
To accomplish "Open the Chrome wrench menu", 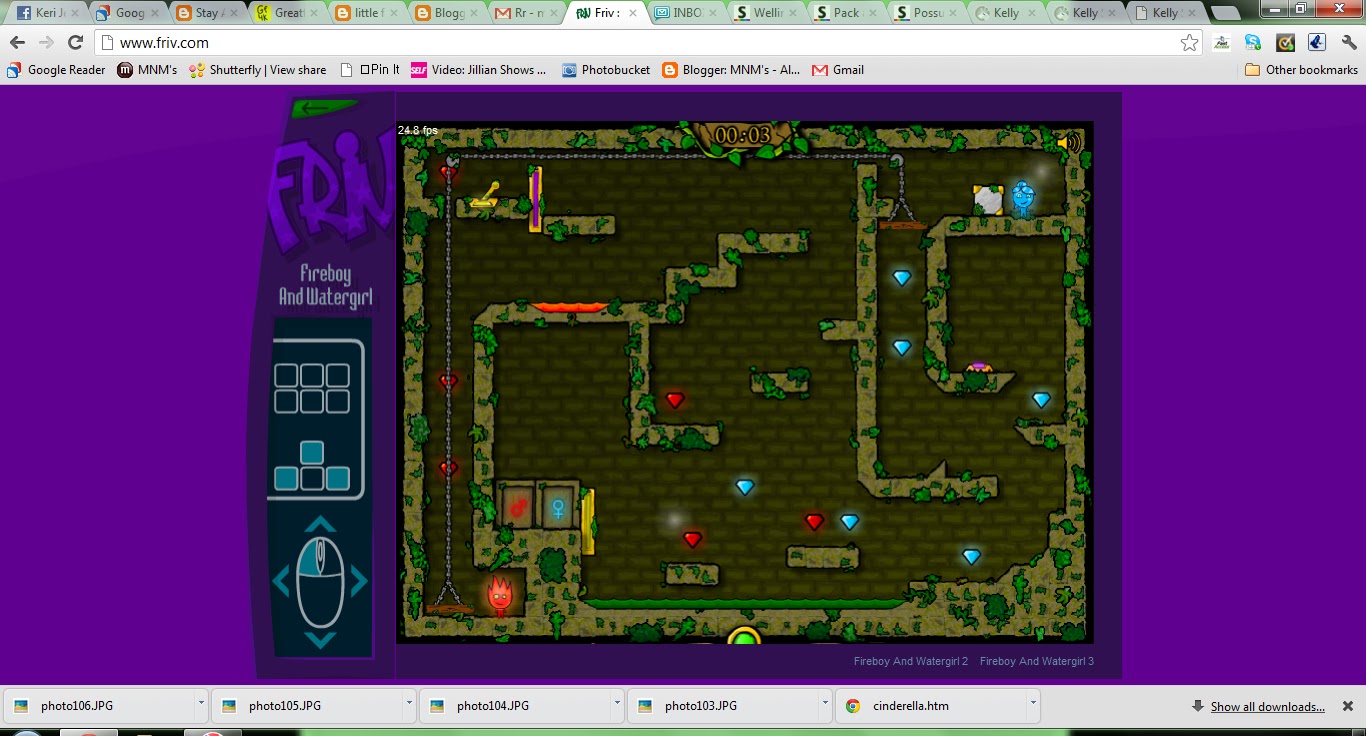I will pos(1349,43).
